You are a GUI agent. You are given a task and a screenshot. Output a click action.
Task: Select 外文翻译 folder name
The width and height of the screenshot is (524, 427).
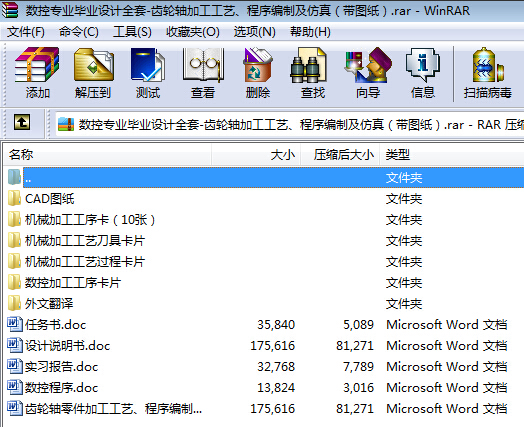click(49, 303)
